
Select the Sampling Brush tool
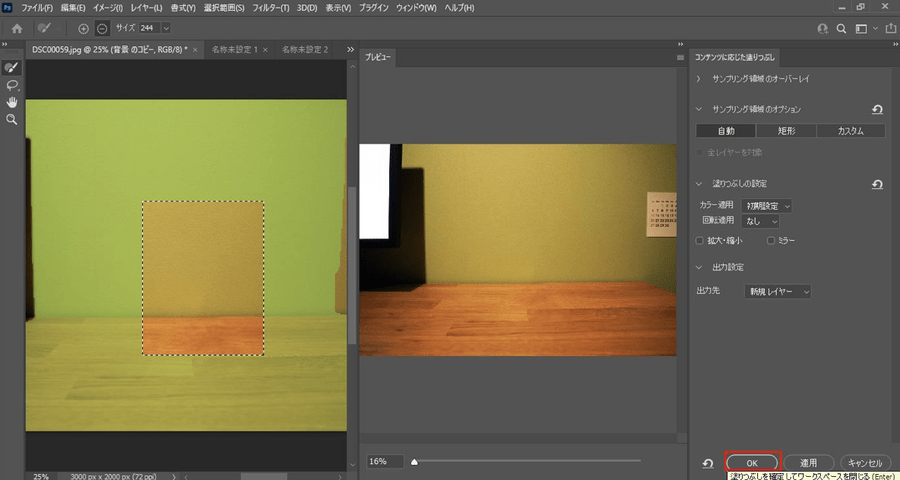click(x=12, y=68)
